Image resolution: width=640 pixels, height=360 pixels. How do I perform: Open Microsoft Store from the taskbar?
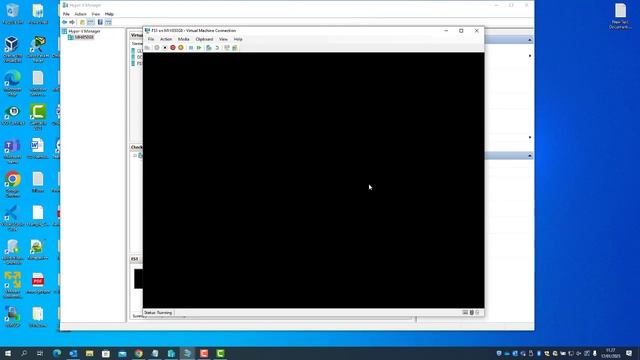click(106, 353)
